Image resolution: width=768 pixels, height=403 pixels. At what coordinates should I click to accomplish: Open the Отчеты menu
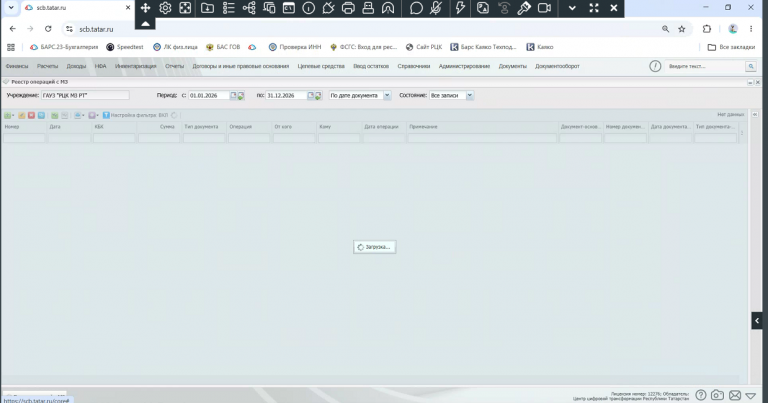174,66
